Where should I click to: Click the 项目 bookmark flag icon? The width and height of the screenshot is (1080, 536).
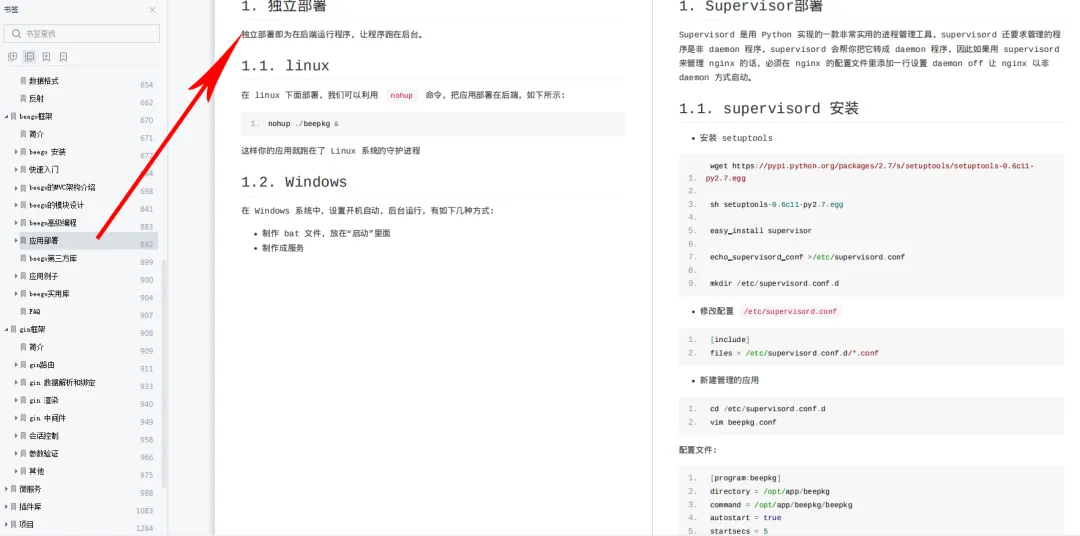13,524
